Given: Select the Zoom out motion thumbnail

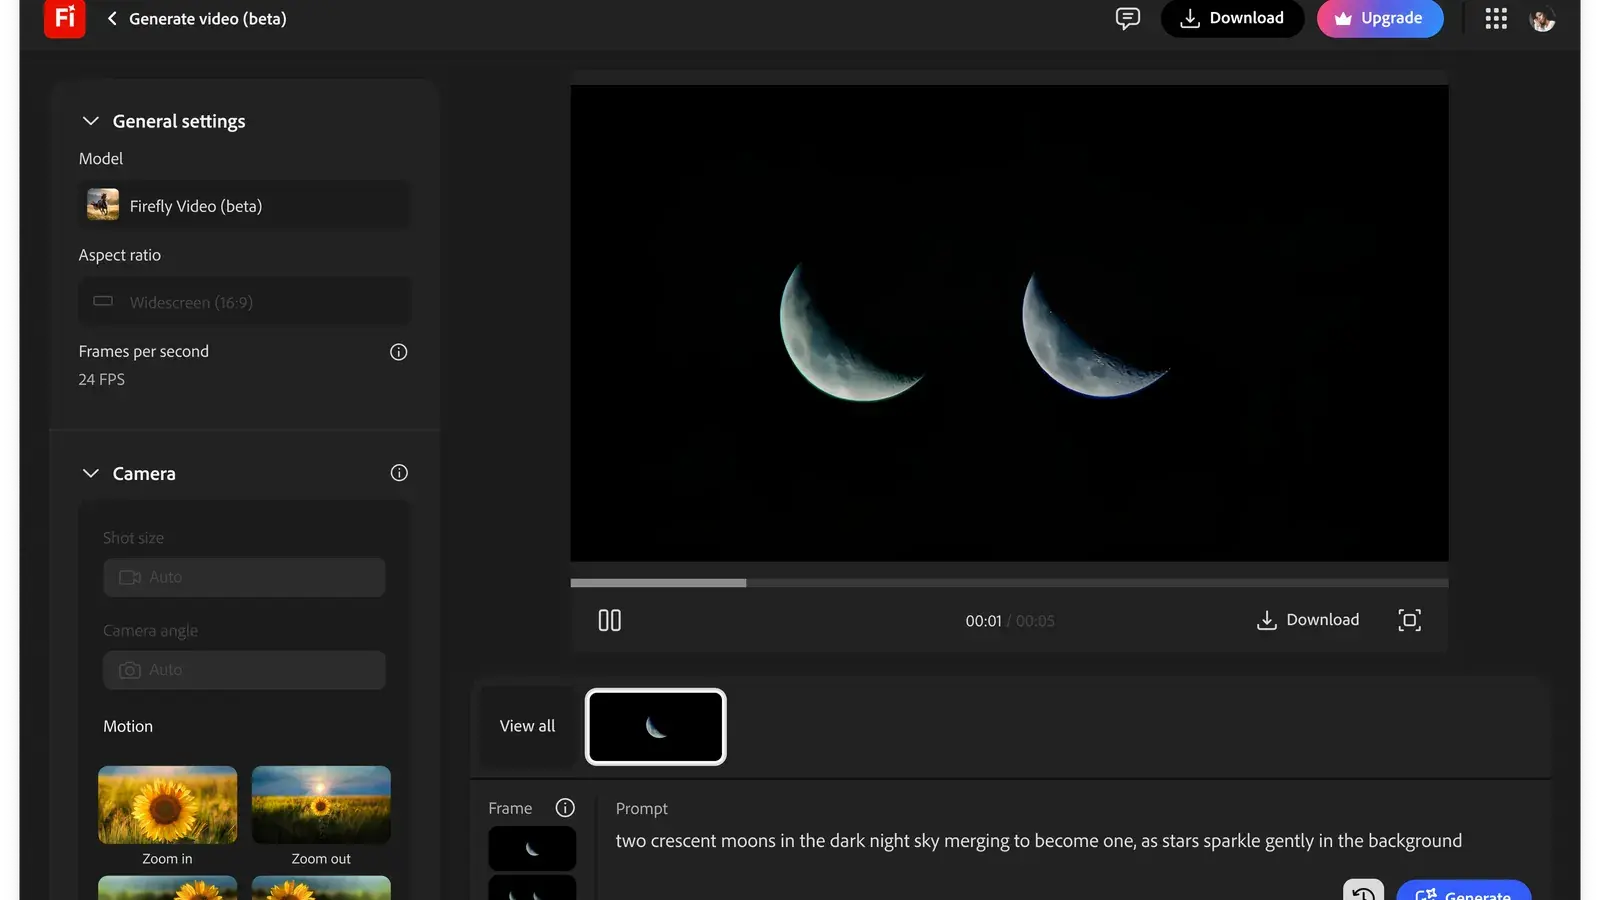Looking at the screenshot, I should click(x=321, y=805).
